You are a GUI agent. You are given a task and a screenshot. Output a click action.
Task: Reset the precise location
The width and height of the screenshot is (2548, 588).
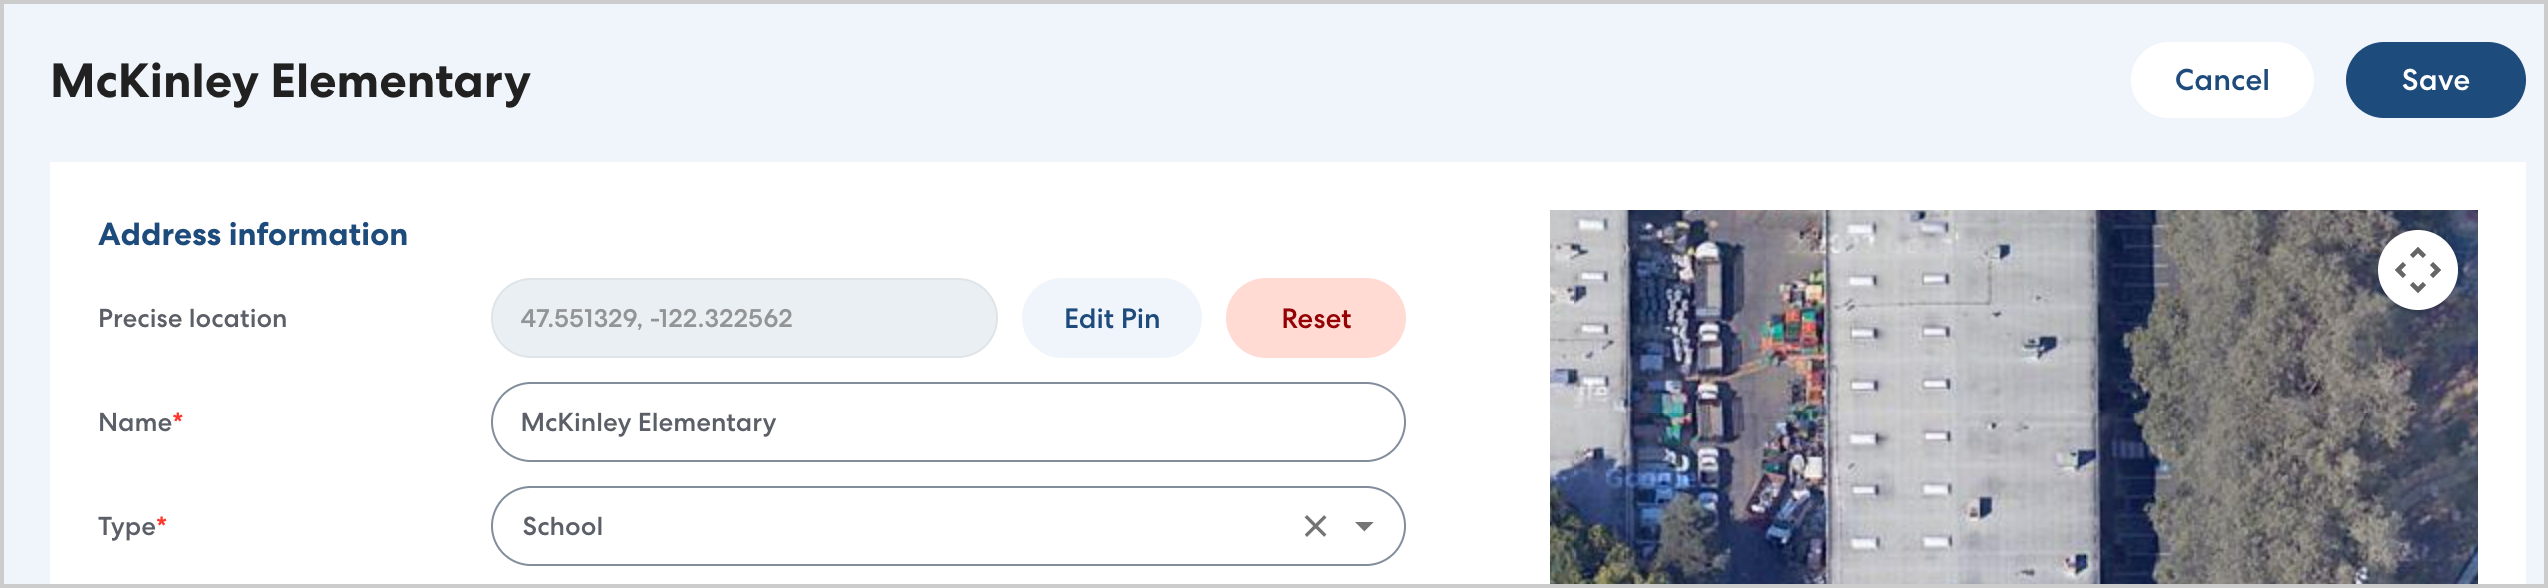1315,318
